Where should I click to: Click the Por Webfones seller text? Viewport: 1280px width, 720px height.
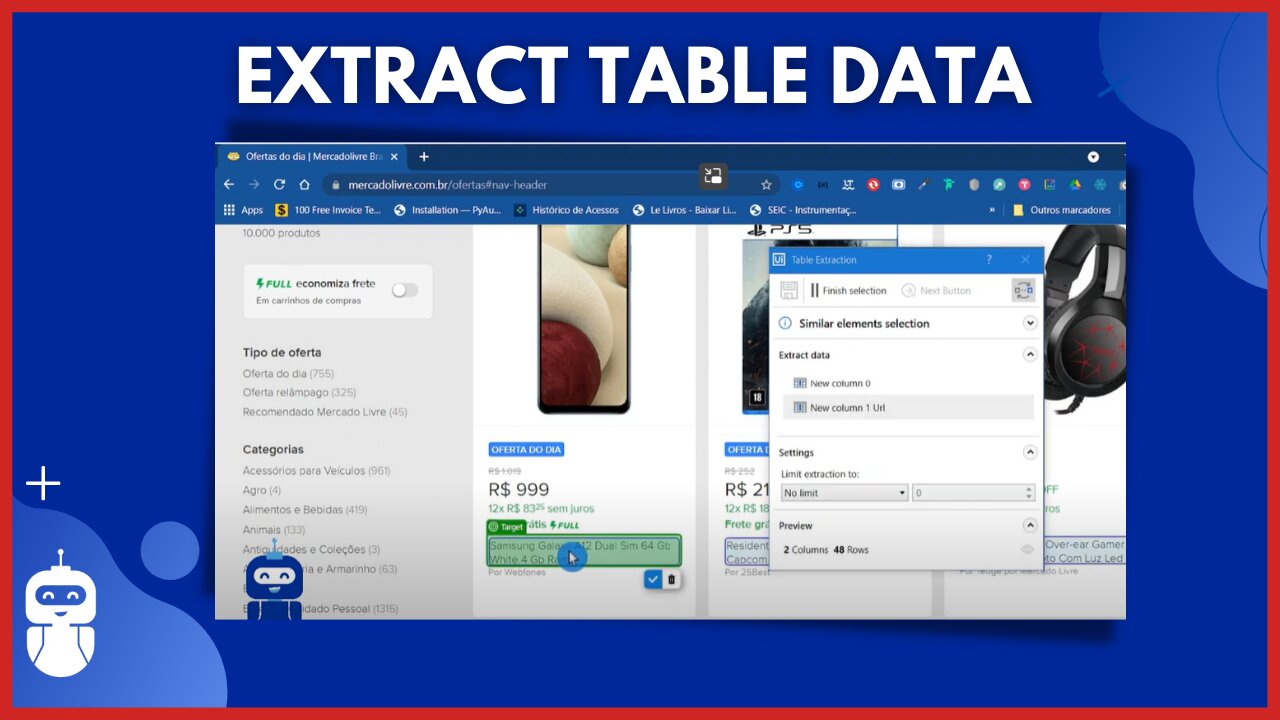(517, 573)
